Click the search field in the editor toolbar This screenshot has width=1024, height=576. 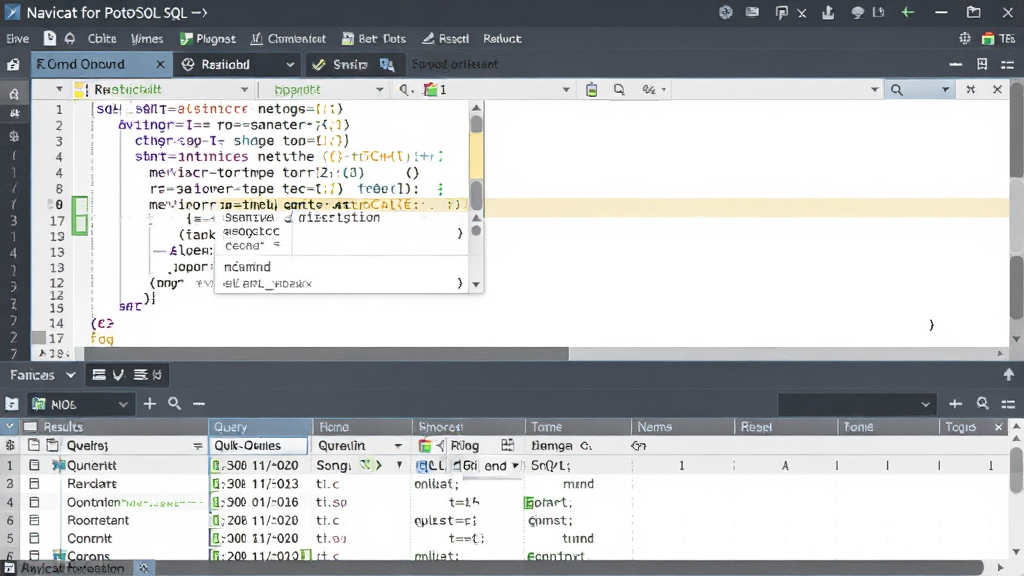(918, 89)
